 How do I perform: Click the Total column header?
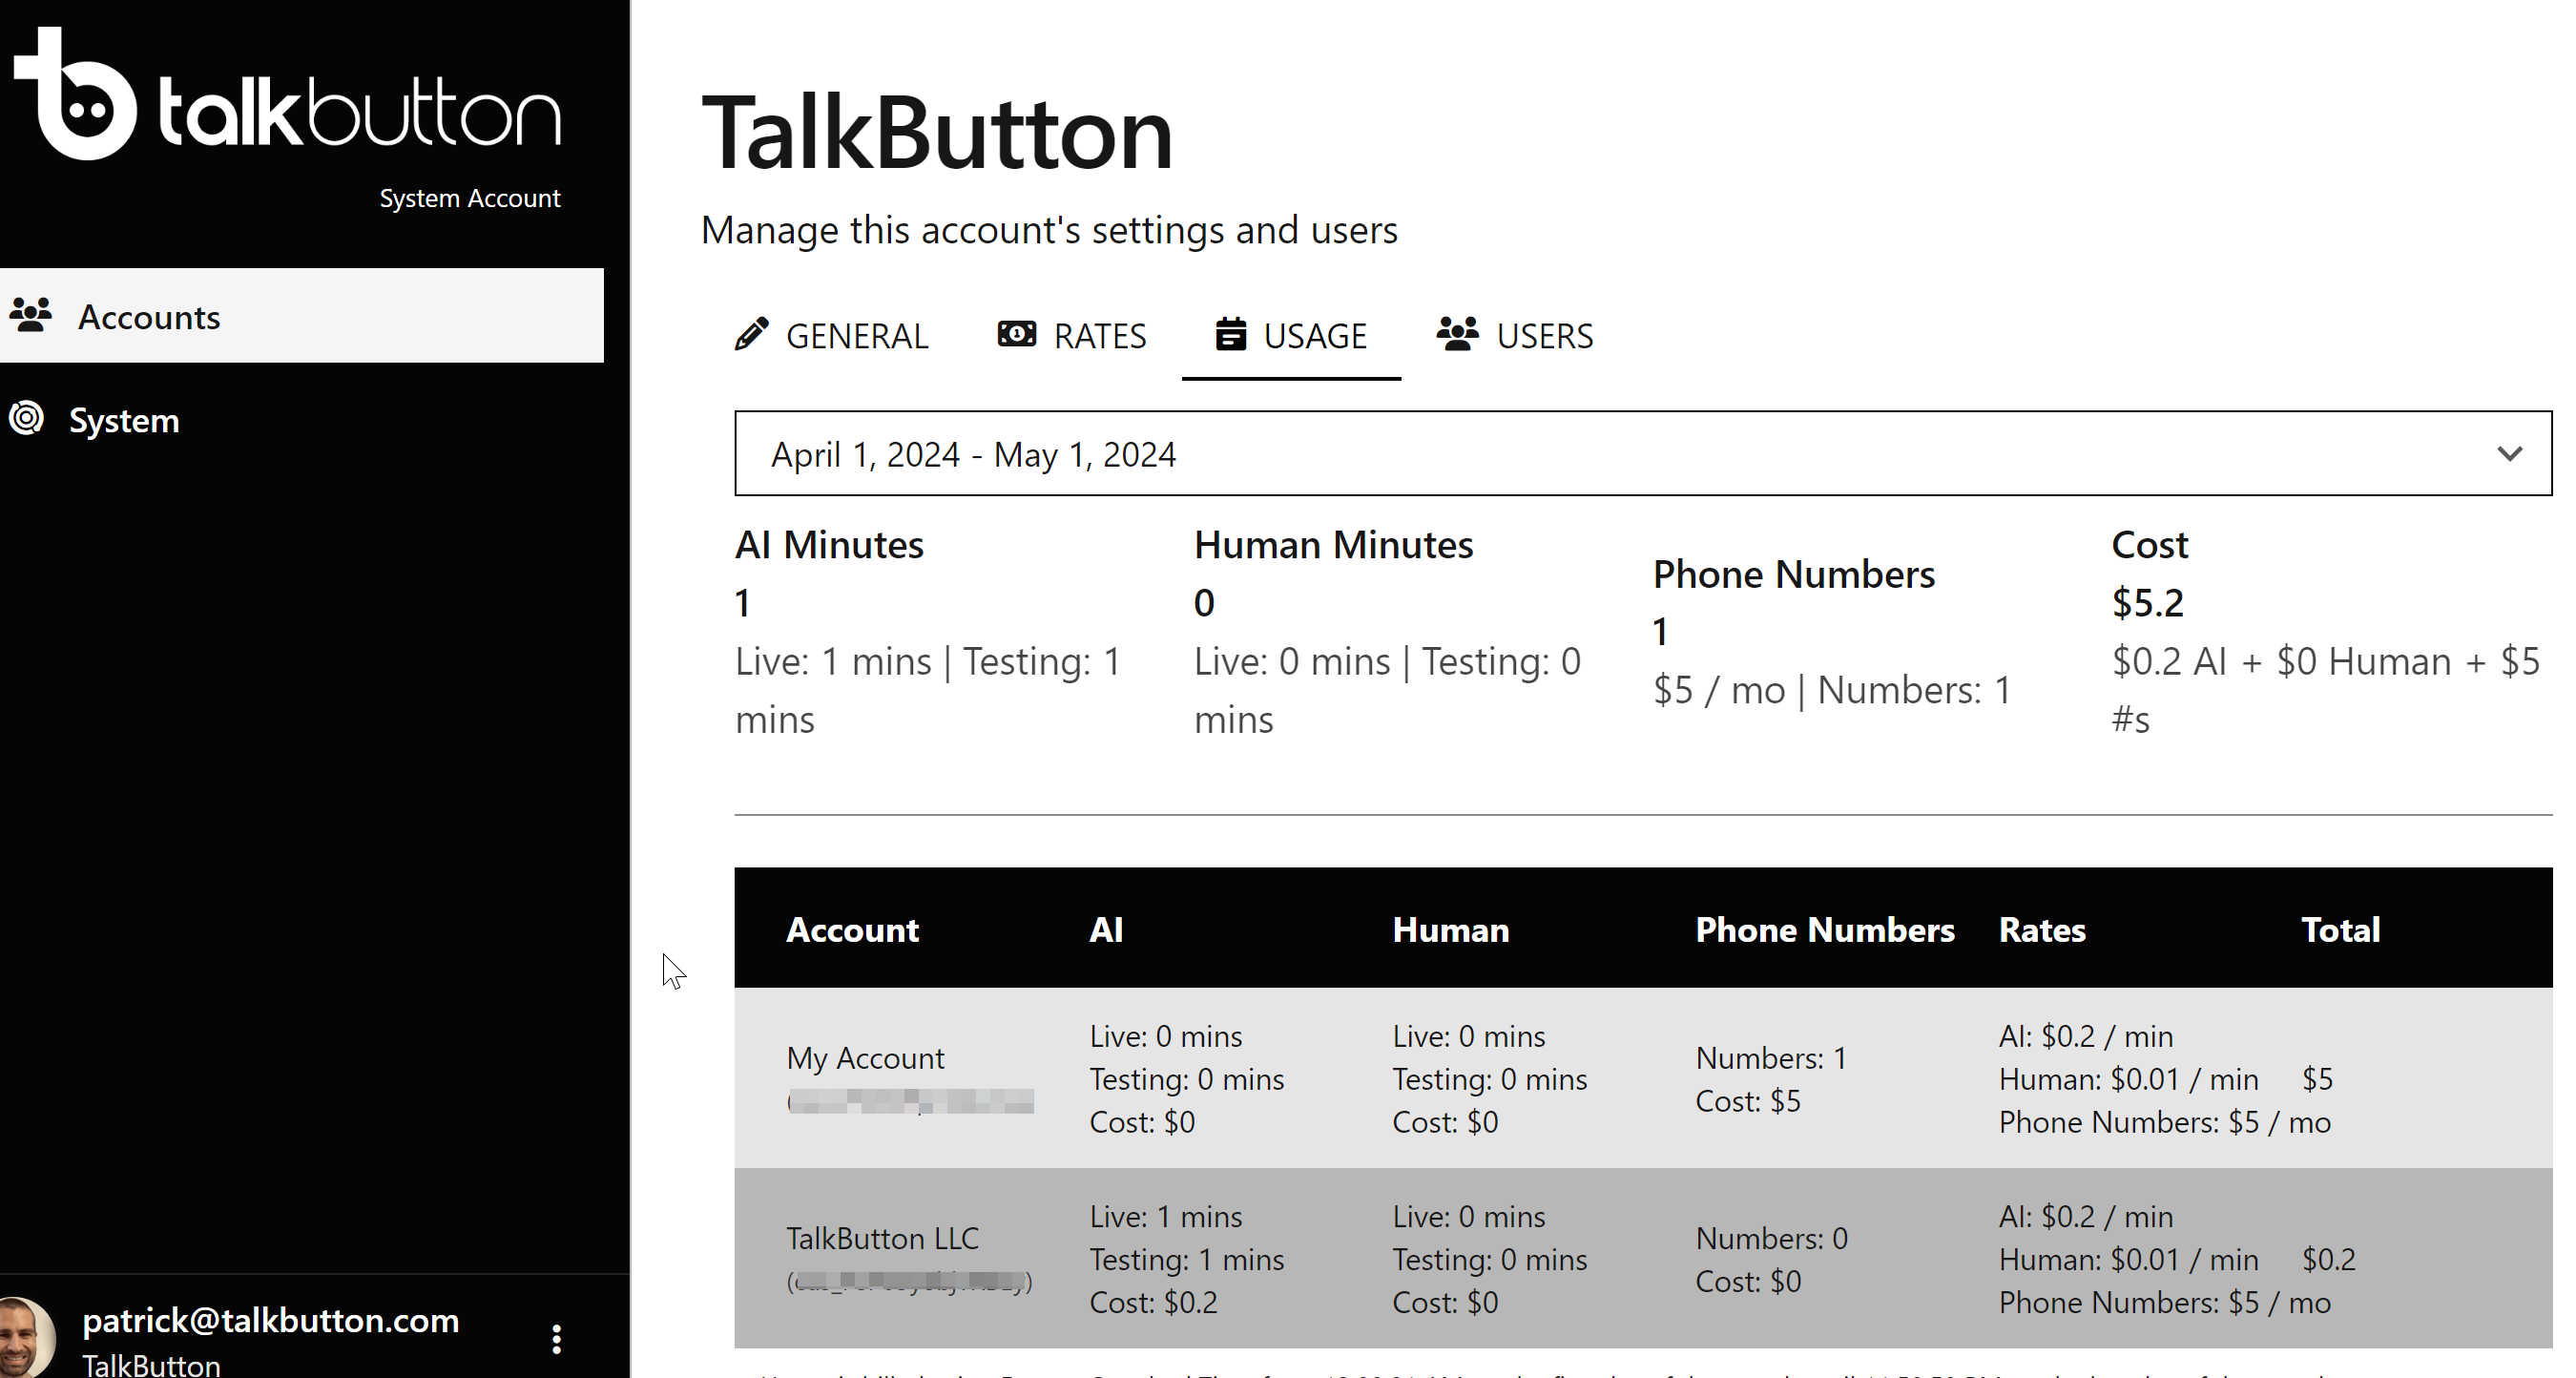(2339, 930)
